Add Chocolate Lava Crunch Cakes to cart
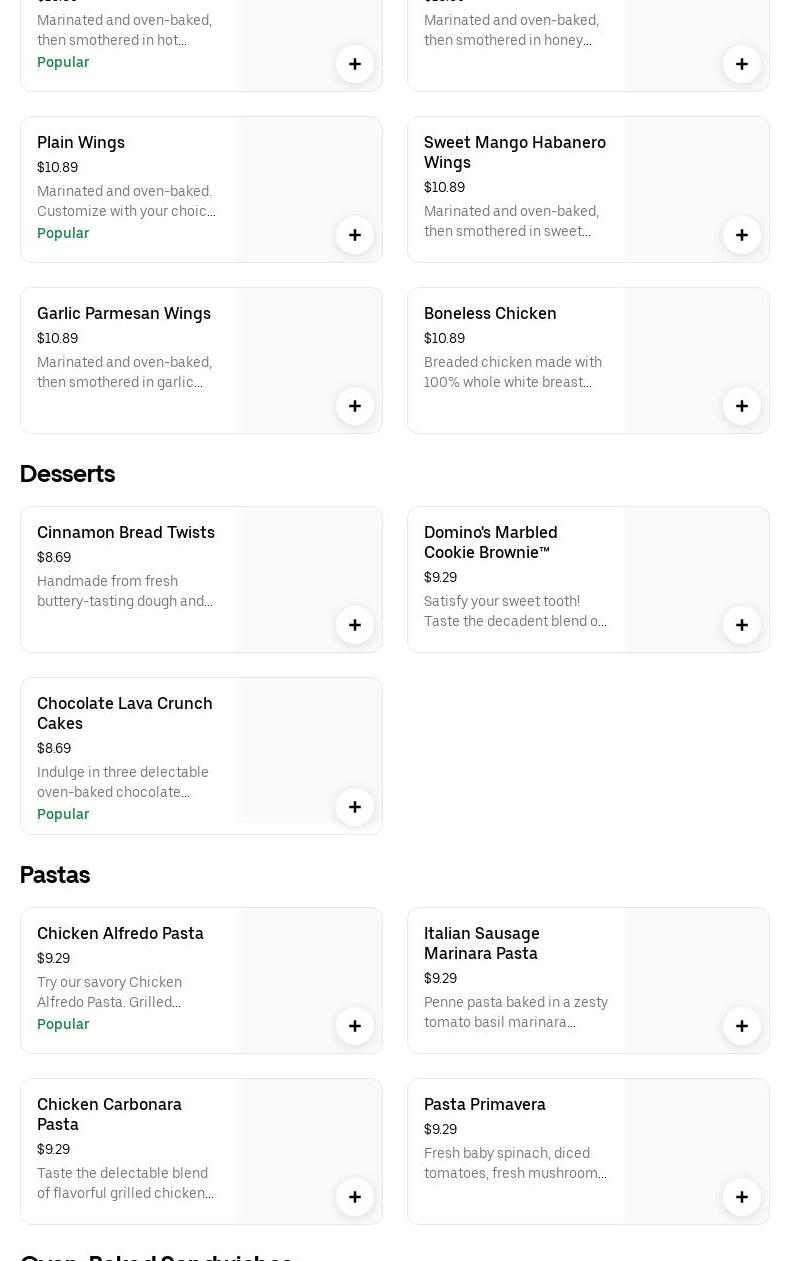 point(355,807)
